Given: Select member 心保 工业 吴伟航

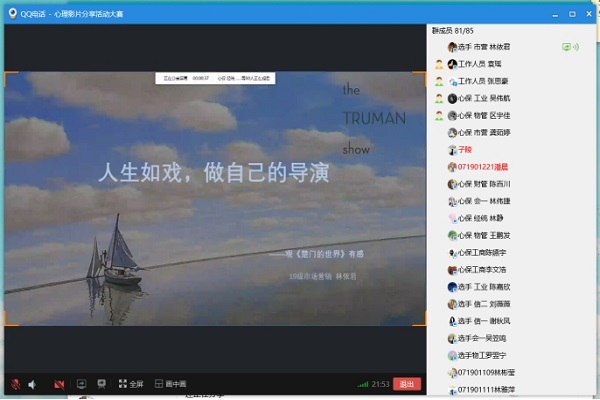Looking at the screenshot, I should click(510, 98).
